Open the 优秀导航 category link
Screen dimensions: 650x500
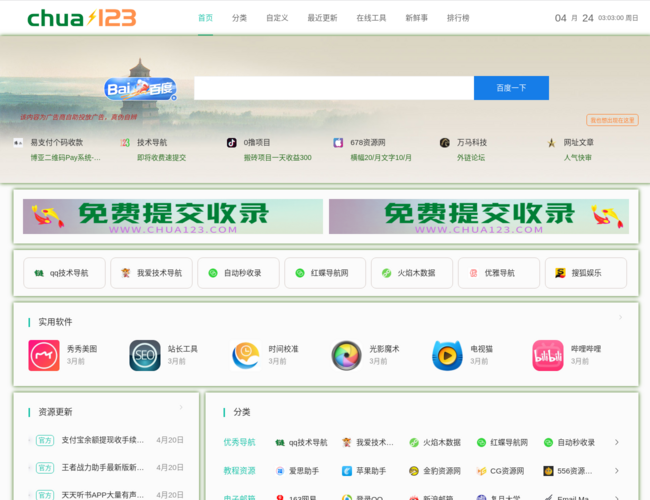tap(239, 442)
